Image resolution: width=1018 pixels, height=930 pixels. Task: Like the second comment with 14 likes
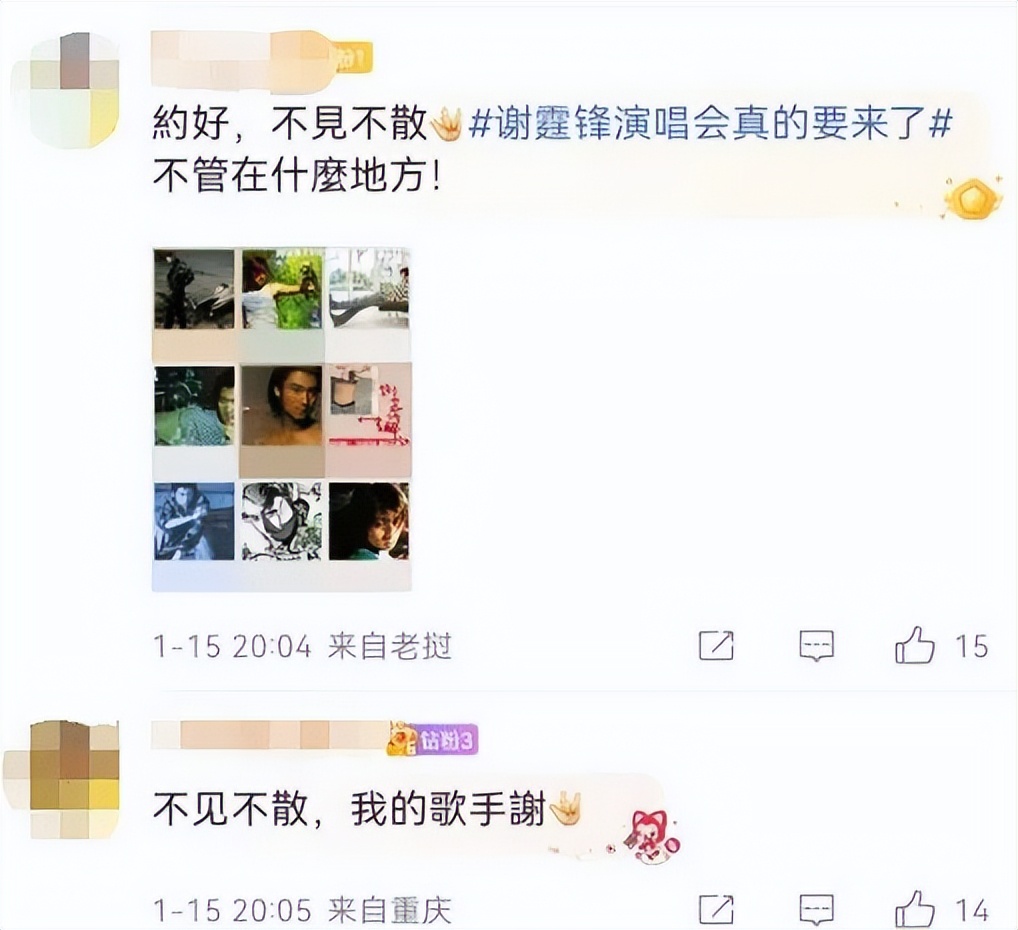pyautogui.click(x=915, y=909)
